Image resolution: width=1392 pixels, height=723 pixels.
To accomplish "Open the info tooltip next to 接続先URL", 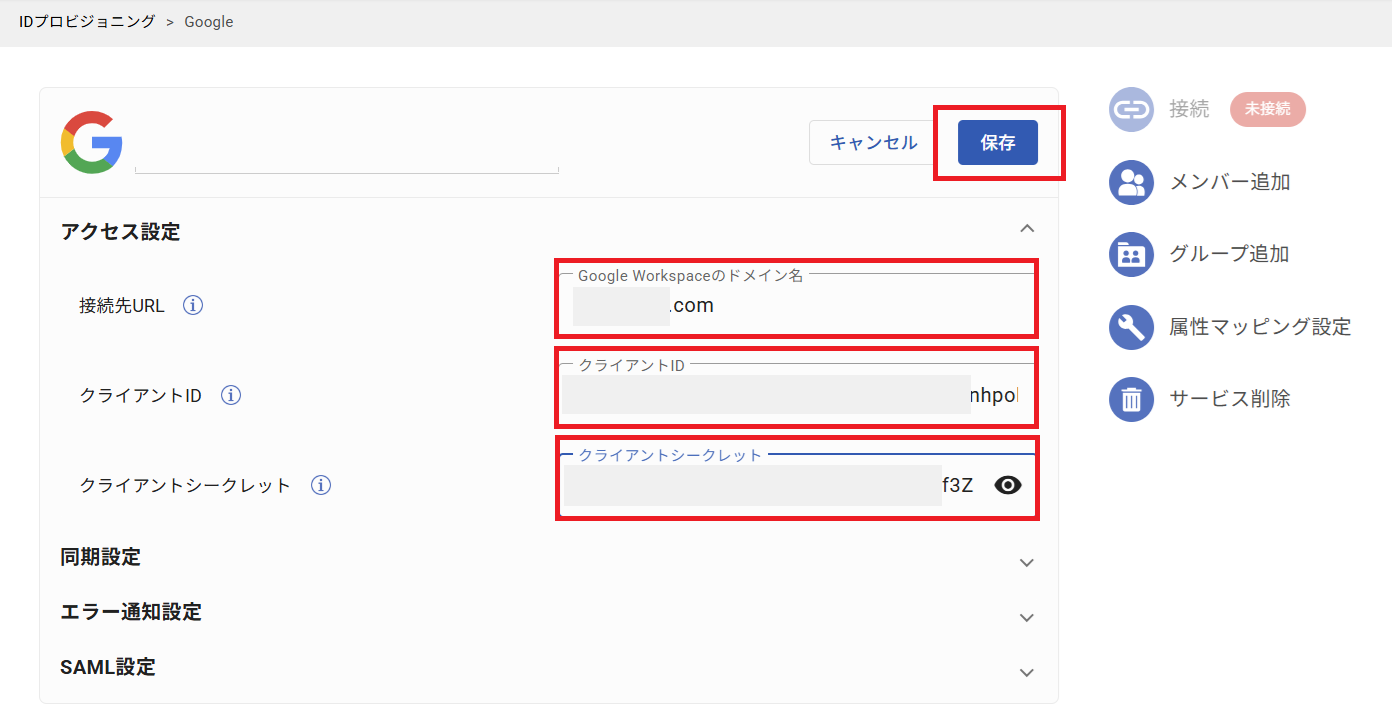I will 192,305.
